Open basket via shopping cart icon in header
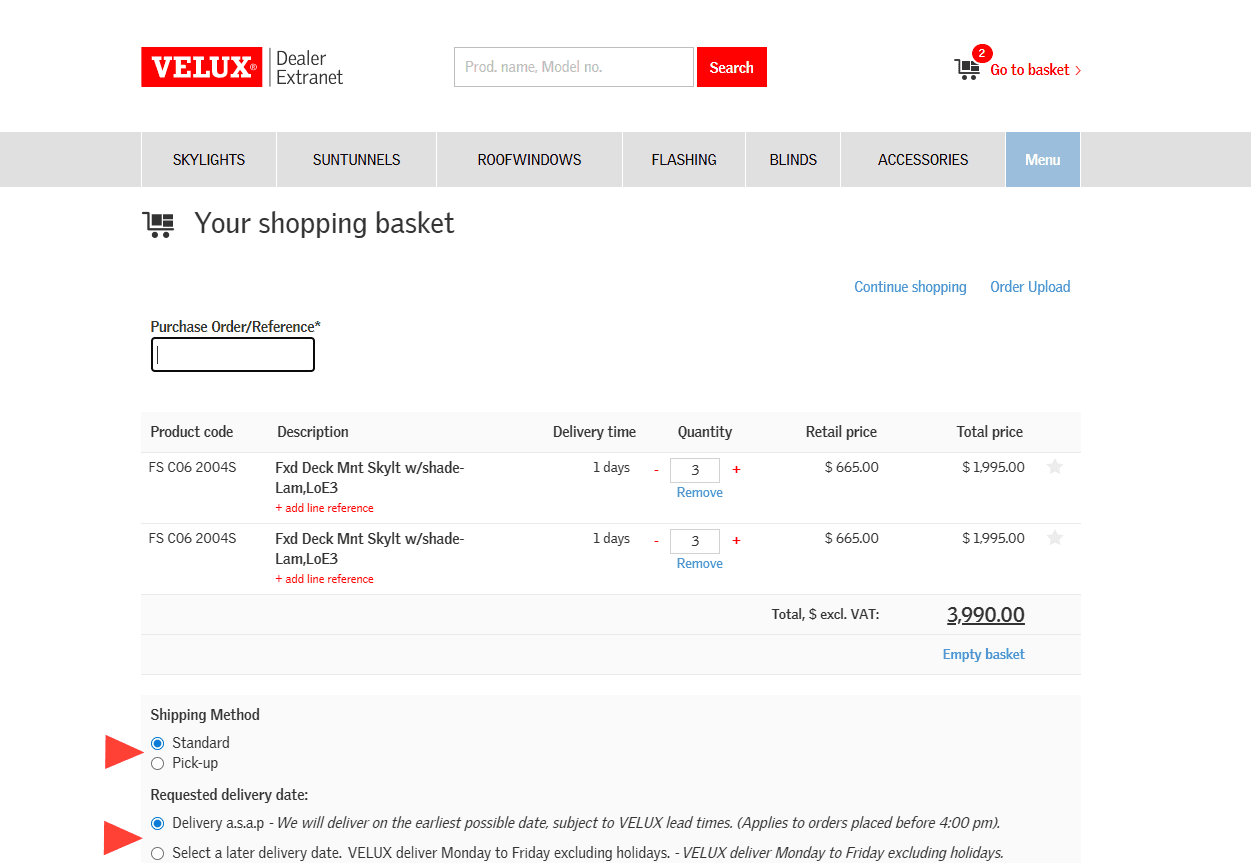Screen dimensions: 1251x863 pyautogui.click(x=967, y=69)
